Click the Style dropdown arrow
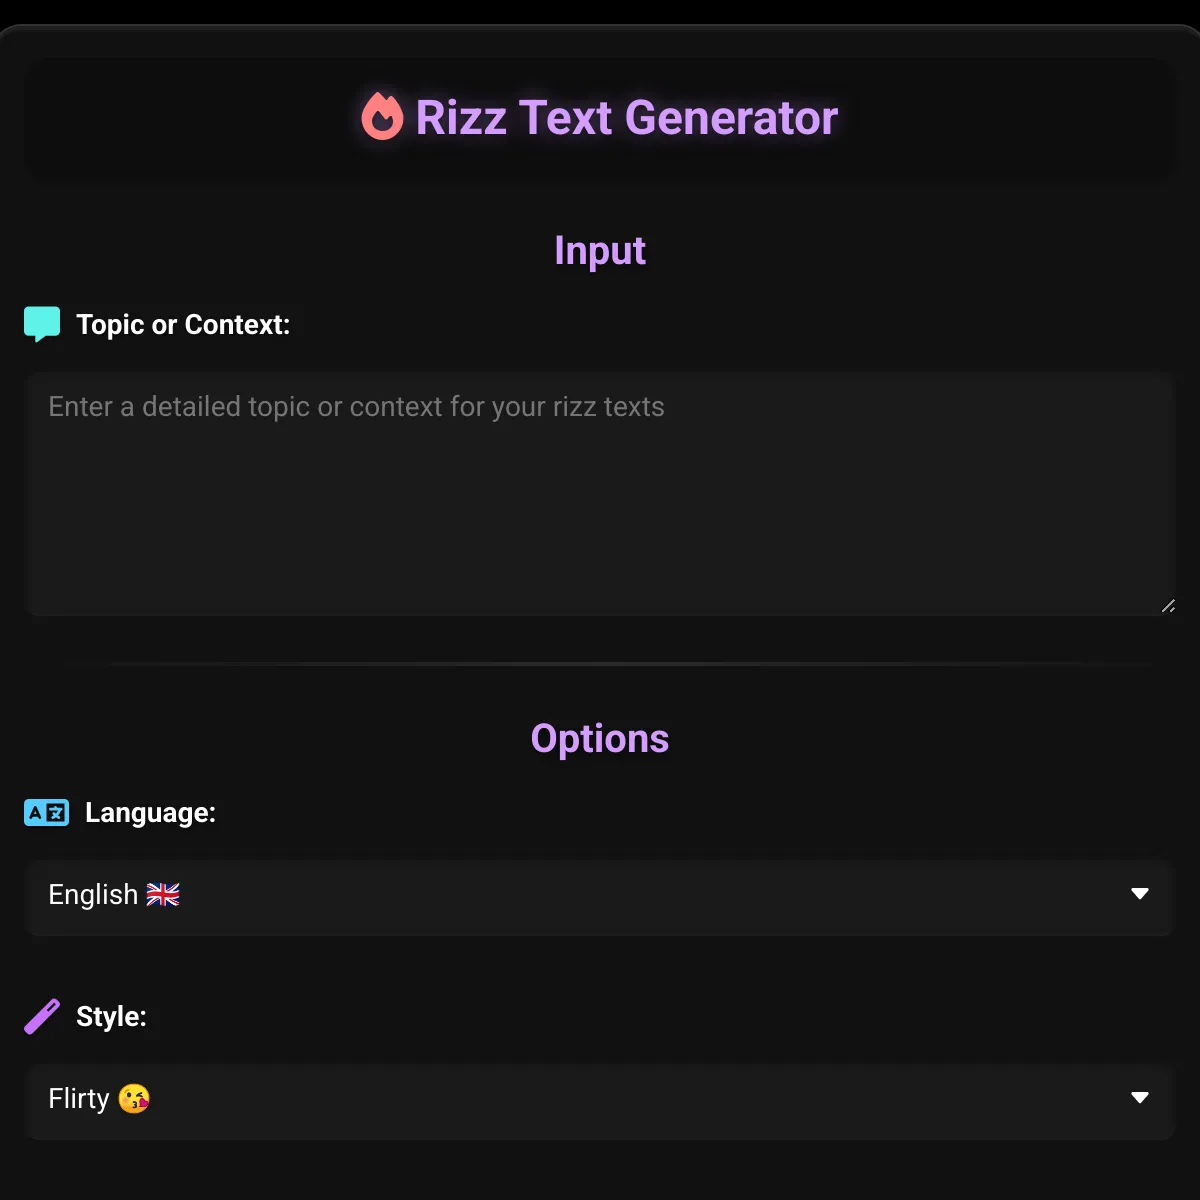The image size is (1200, 1200). pos(1139,1097)
